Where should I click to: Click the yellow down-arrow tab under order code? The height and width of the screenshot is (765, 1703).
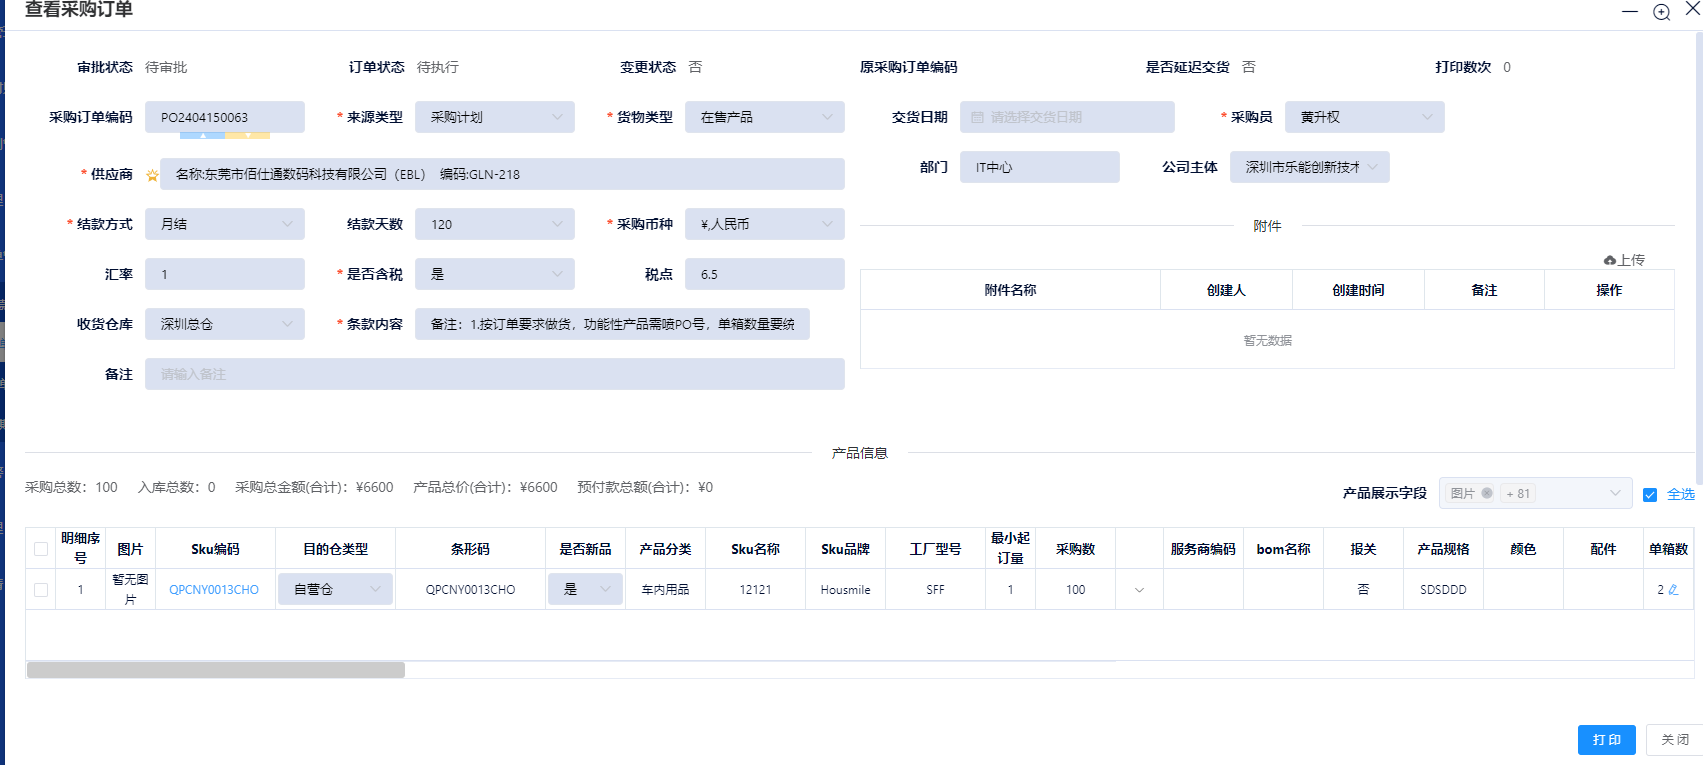(248, 135)
